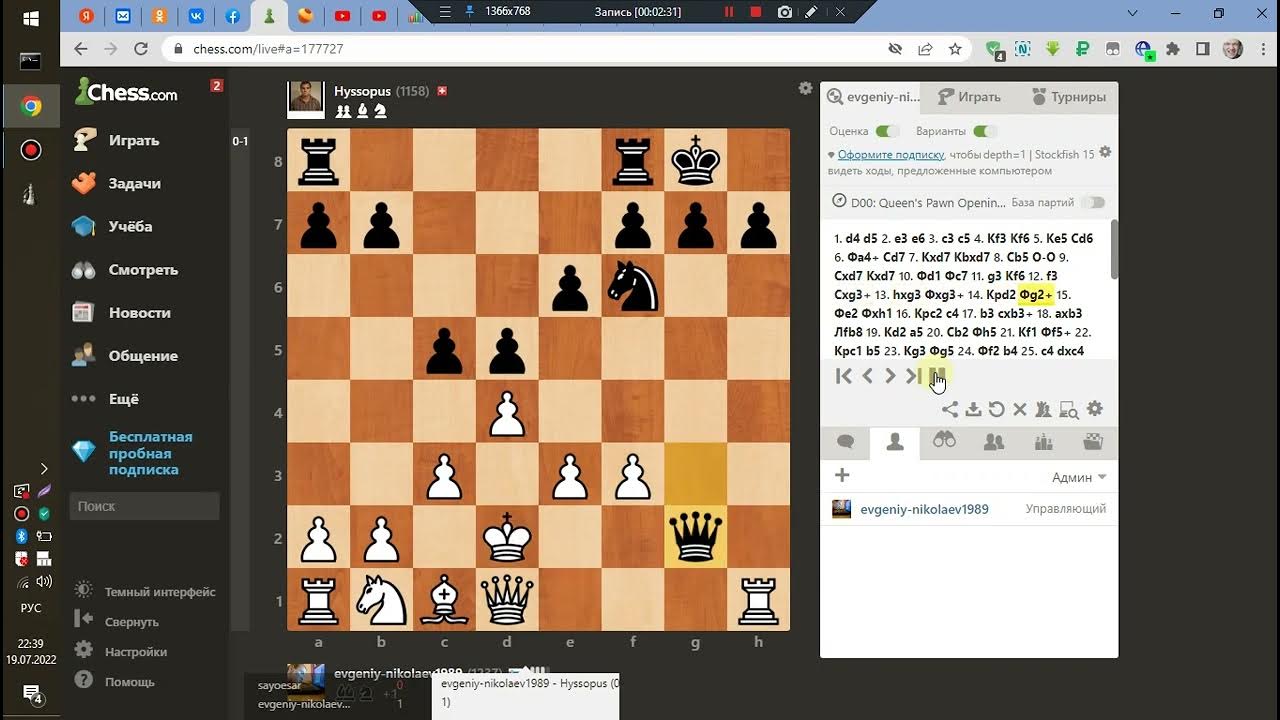Select the evgeniy-ni... game tab
Screen dimensions: 1280x720
872,97
